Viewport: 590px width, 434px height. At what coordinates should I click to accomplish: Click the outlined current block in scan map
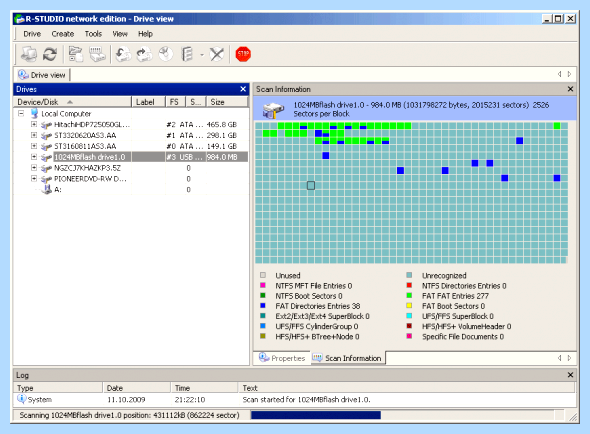point(311,185)
